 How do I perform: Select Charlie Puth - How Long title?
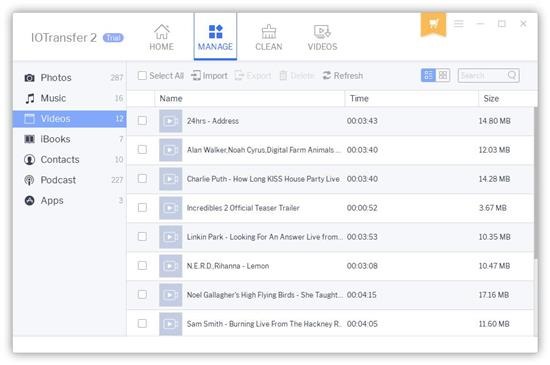coord(263,179)
